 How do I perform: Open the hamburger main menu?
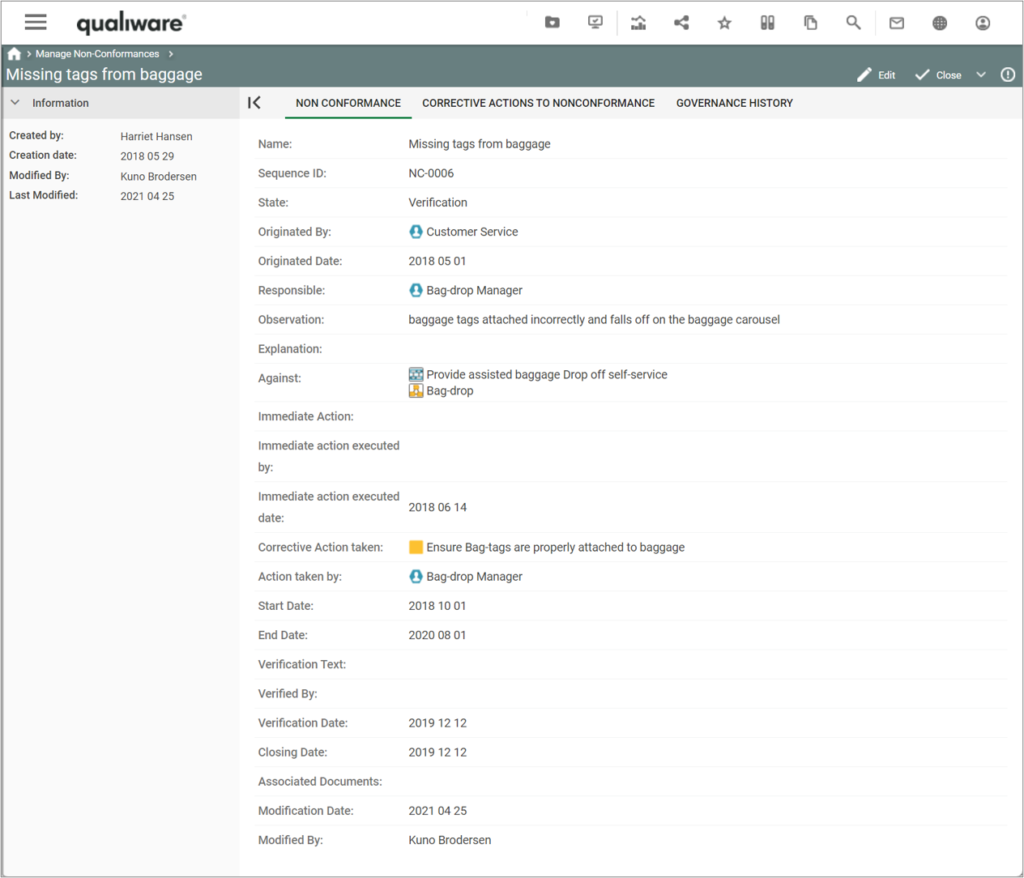click(x=36, y=22)
